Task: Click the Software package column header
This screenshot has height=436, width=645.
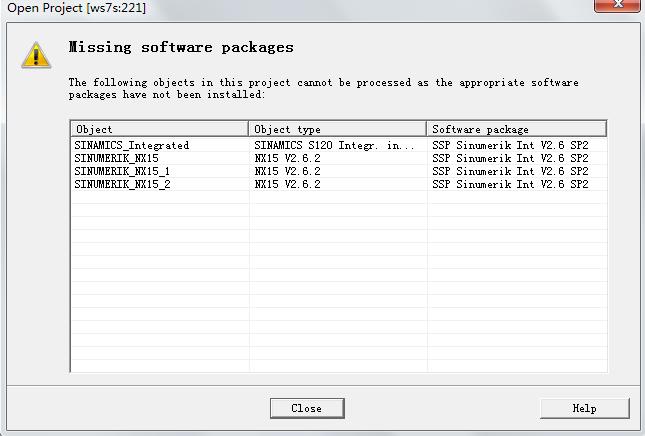Action: [516, 129]
